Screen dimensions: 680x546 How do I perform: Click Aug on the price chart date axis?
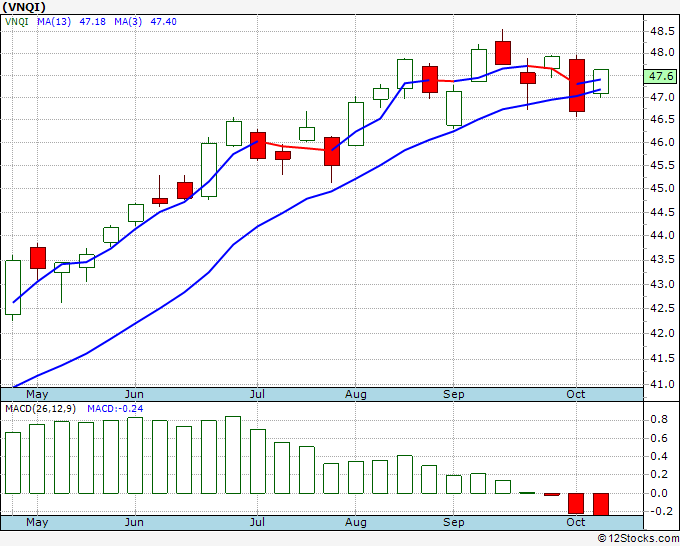[x=356, y=395]
